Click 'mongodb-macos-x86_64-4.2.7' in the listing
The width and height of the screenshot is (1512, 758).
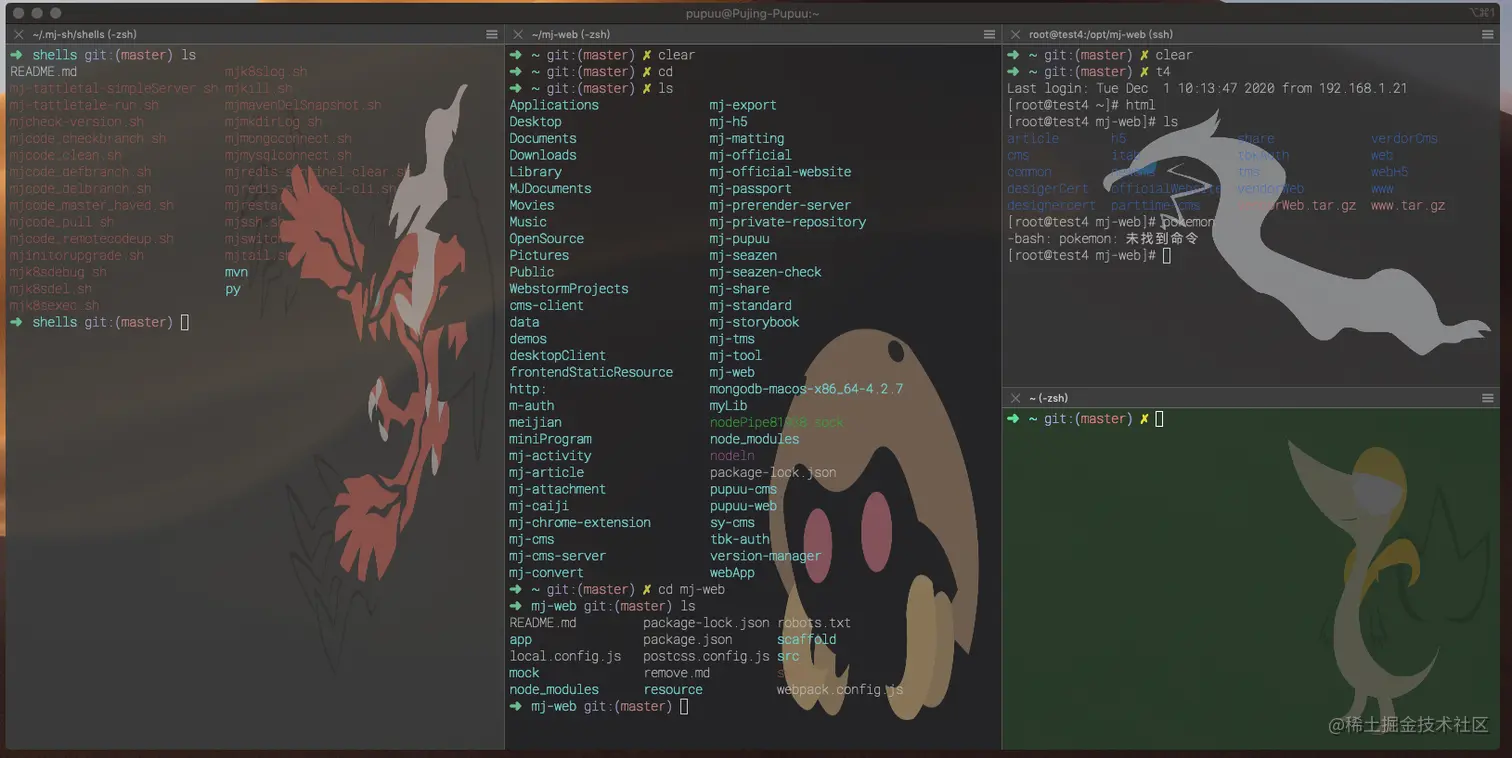click(x=806, y=389)
